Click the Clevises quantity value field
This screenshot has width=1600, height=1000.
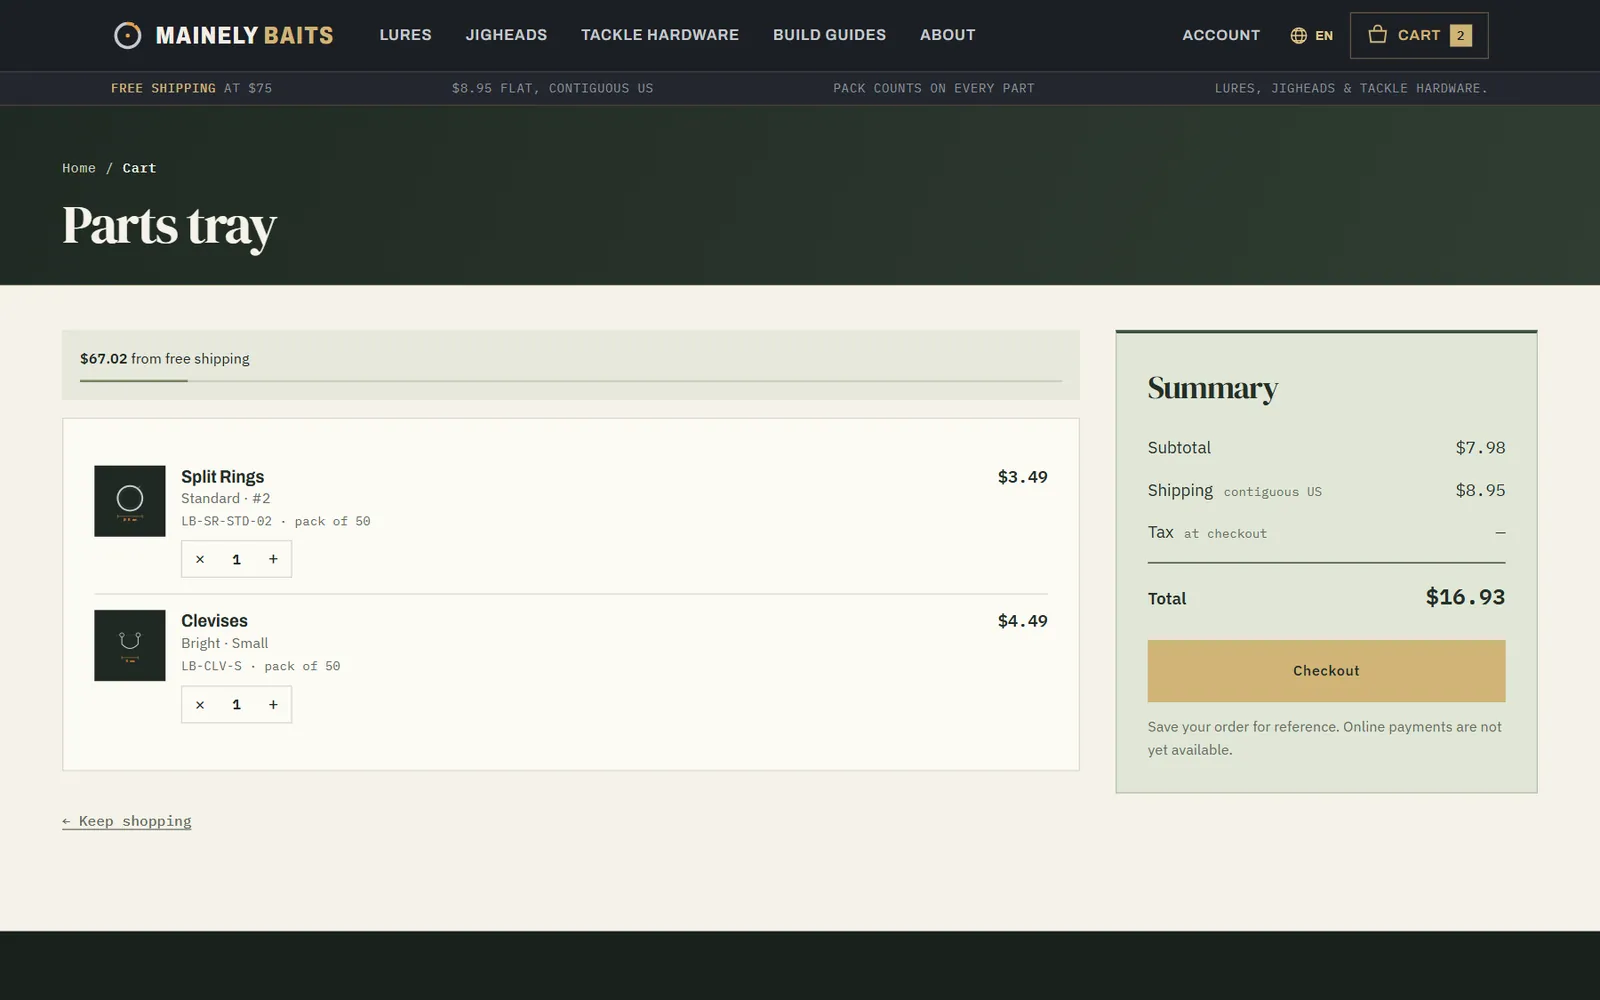(237, 704)
